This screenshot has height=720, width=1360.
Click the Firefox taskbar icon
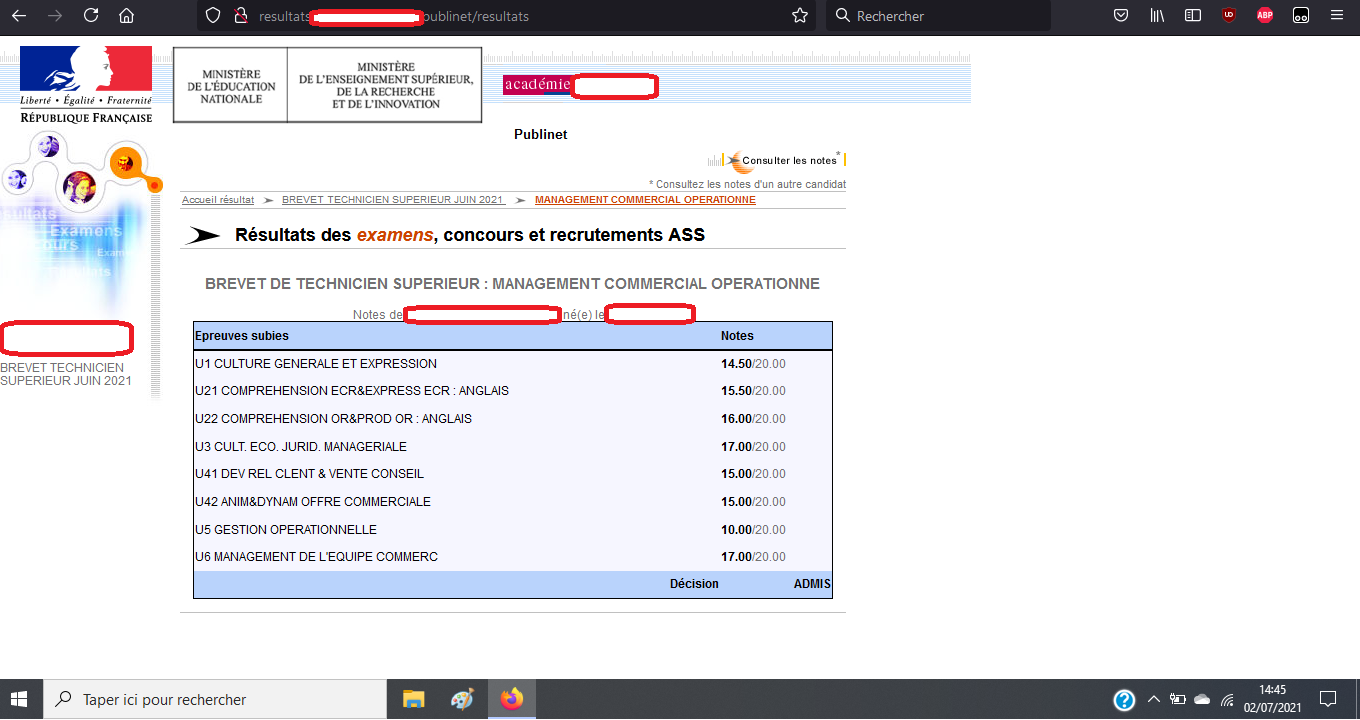tap(512, 699)
